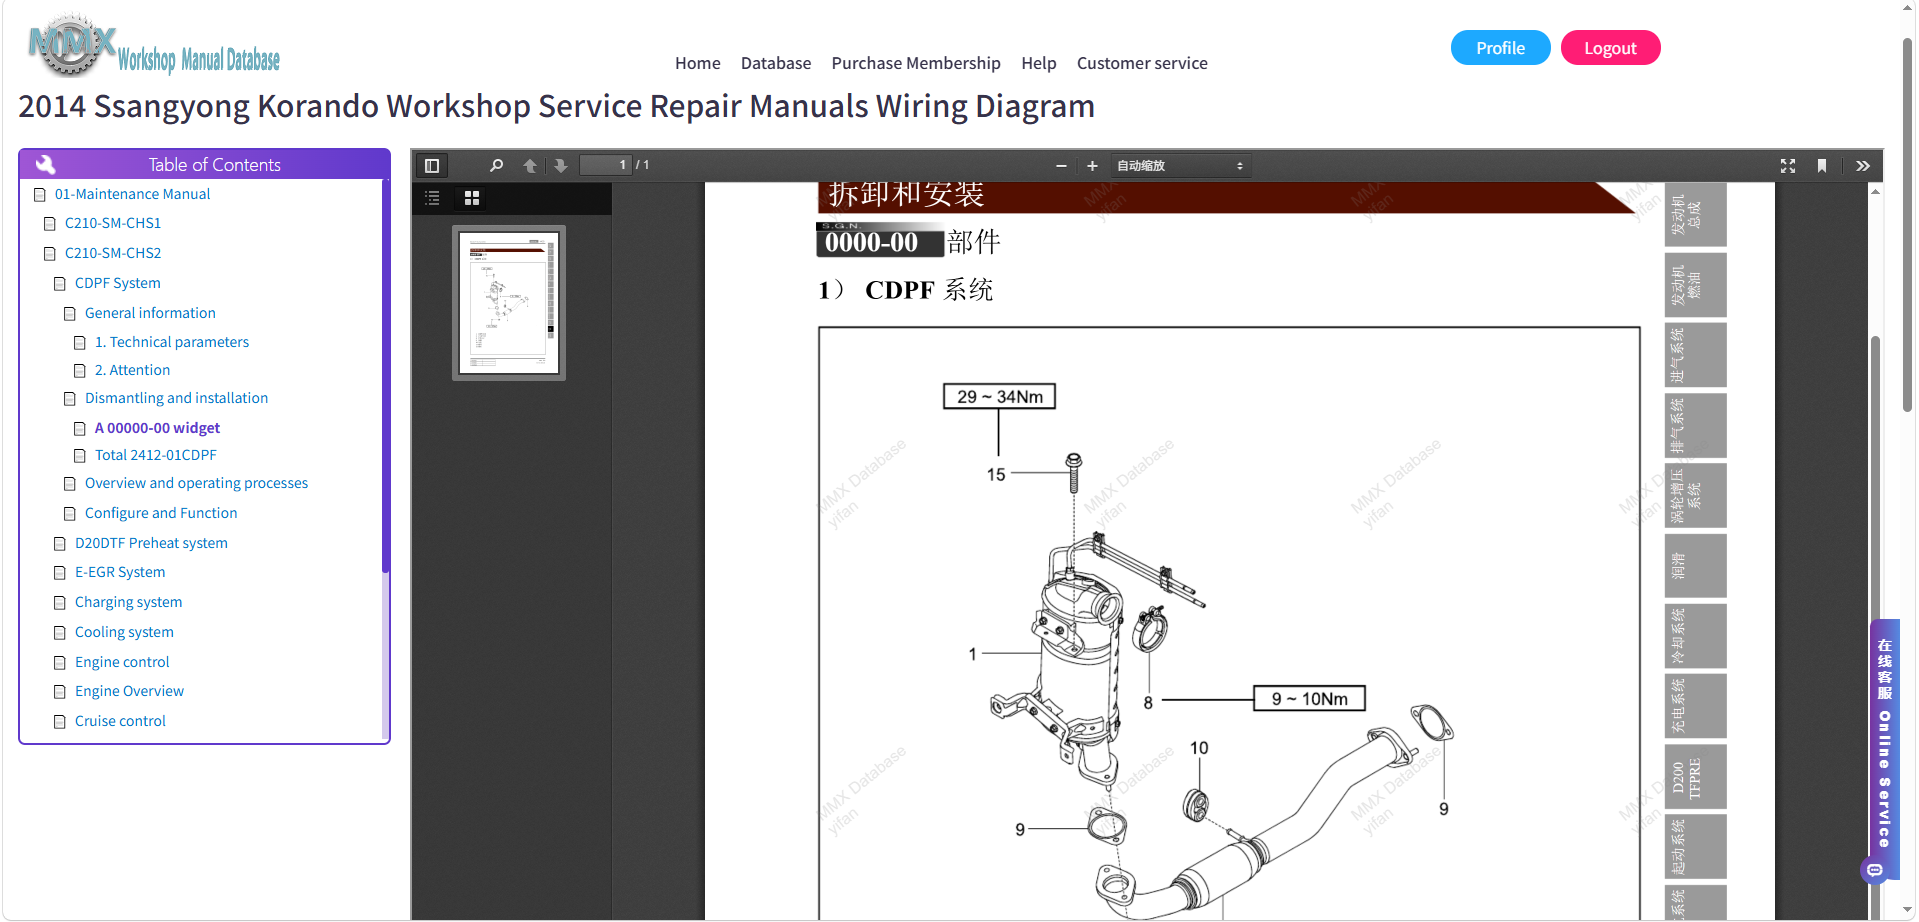1919x922 pixels.
Task: Open Cruise control entry
Action: coord(120,721)
